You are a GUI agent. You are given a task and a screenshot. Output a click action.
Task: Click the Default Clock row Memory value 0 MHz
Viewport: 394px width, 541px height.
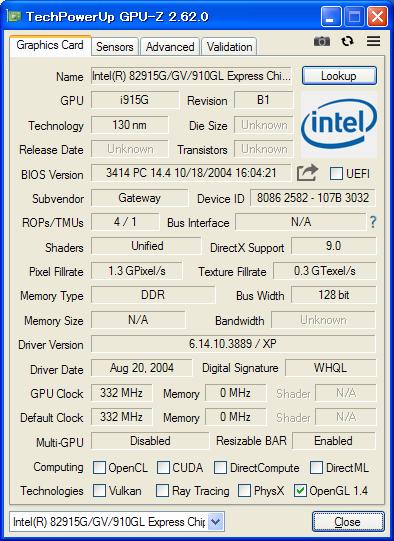tap(236, 417)
